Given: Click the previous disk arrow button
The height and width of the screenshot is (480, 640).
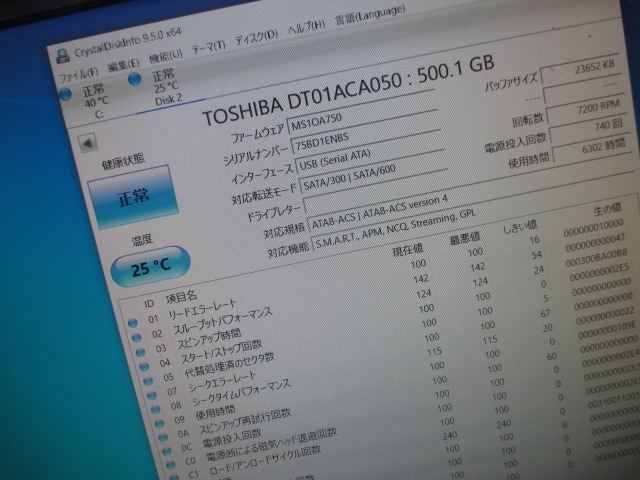Looking at the screenshot, I should 88,143.
